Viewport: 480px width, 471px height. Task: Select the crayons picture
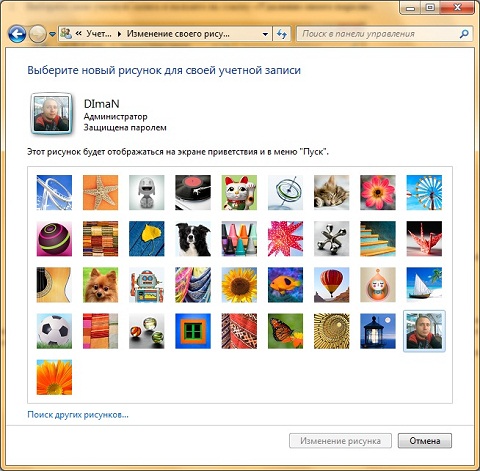click(239, 239)
